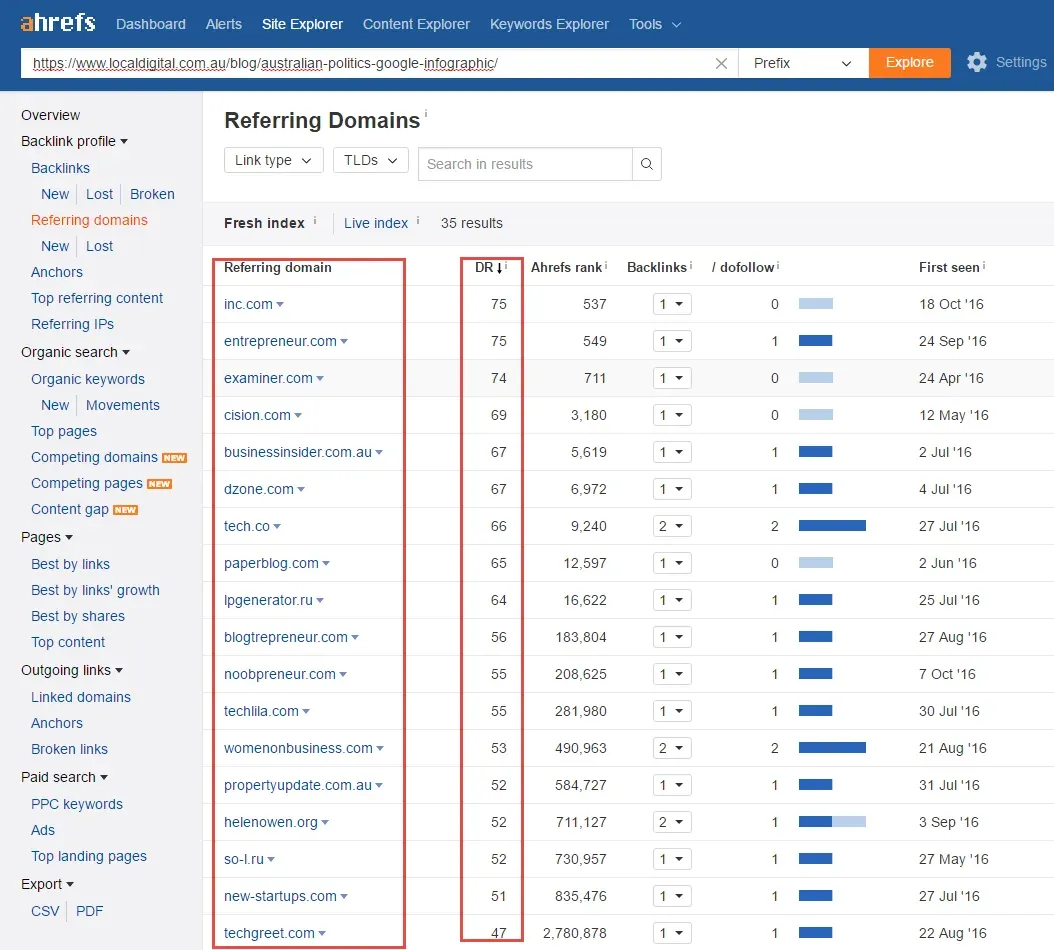Open the entrepreneur.com domain link
This screenshot has width=1054, height=950.
click(280, 341)
